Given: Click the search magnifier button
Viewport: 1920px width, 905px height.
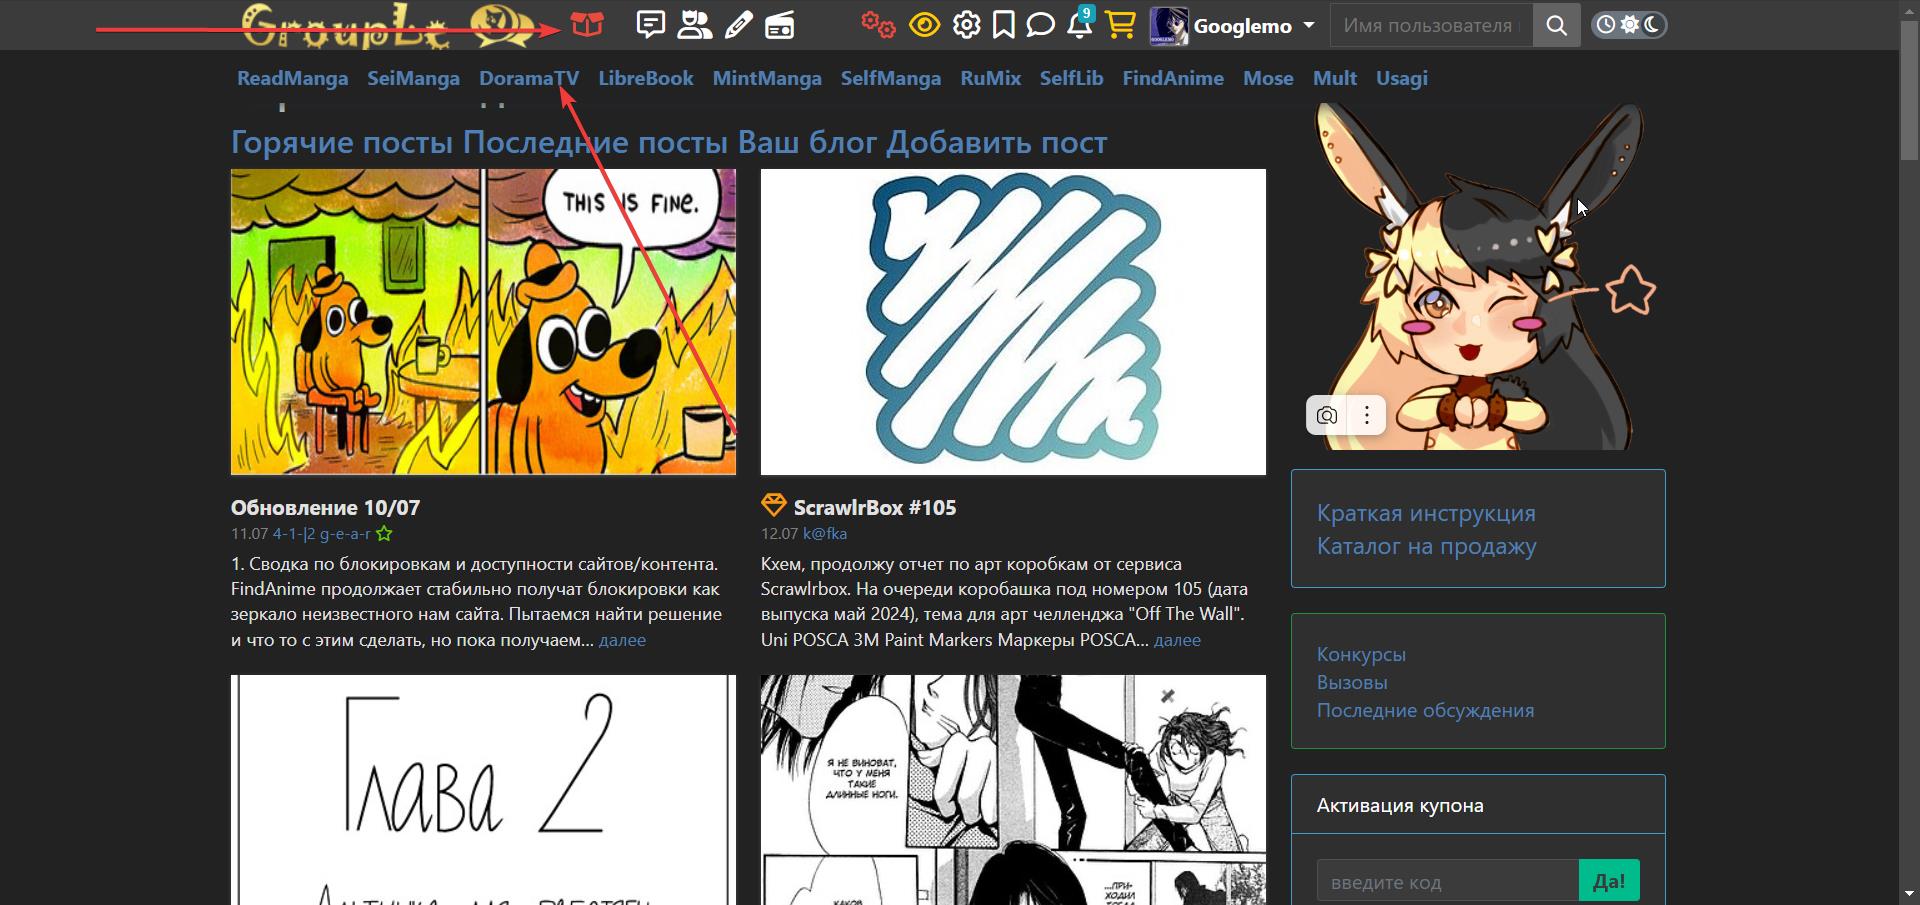Looking at the screenshot, I should 1556,25.
